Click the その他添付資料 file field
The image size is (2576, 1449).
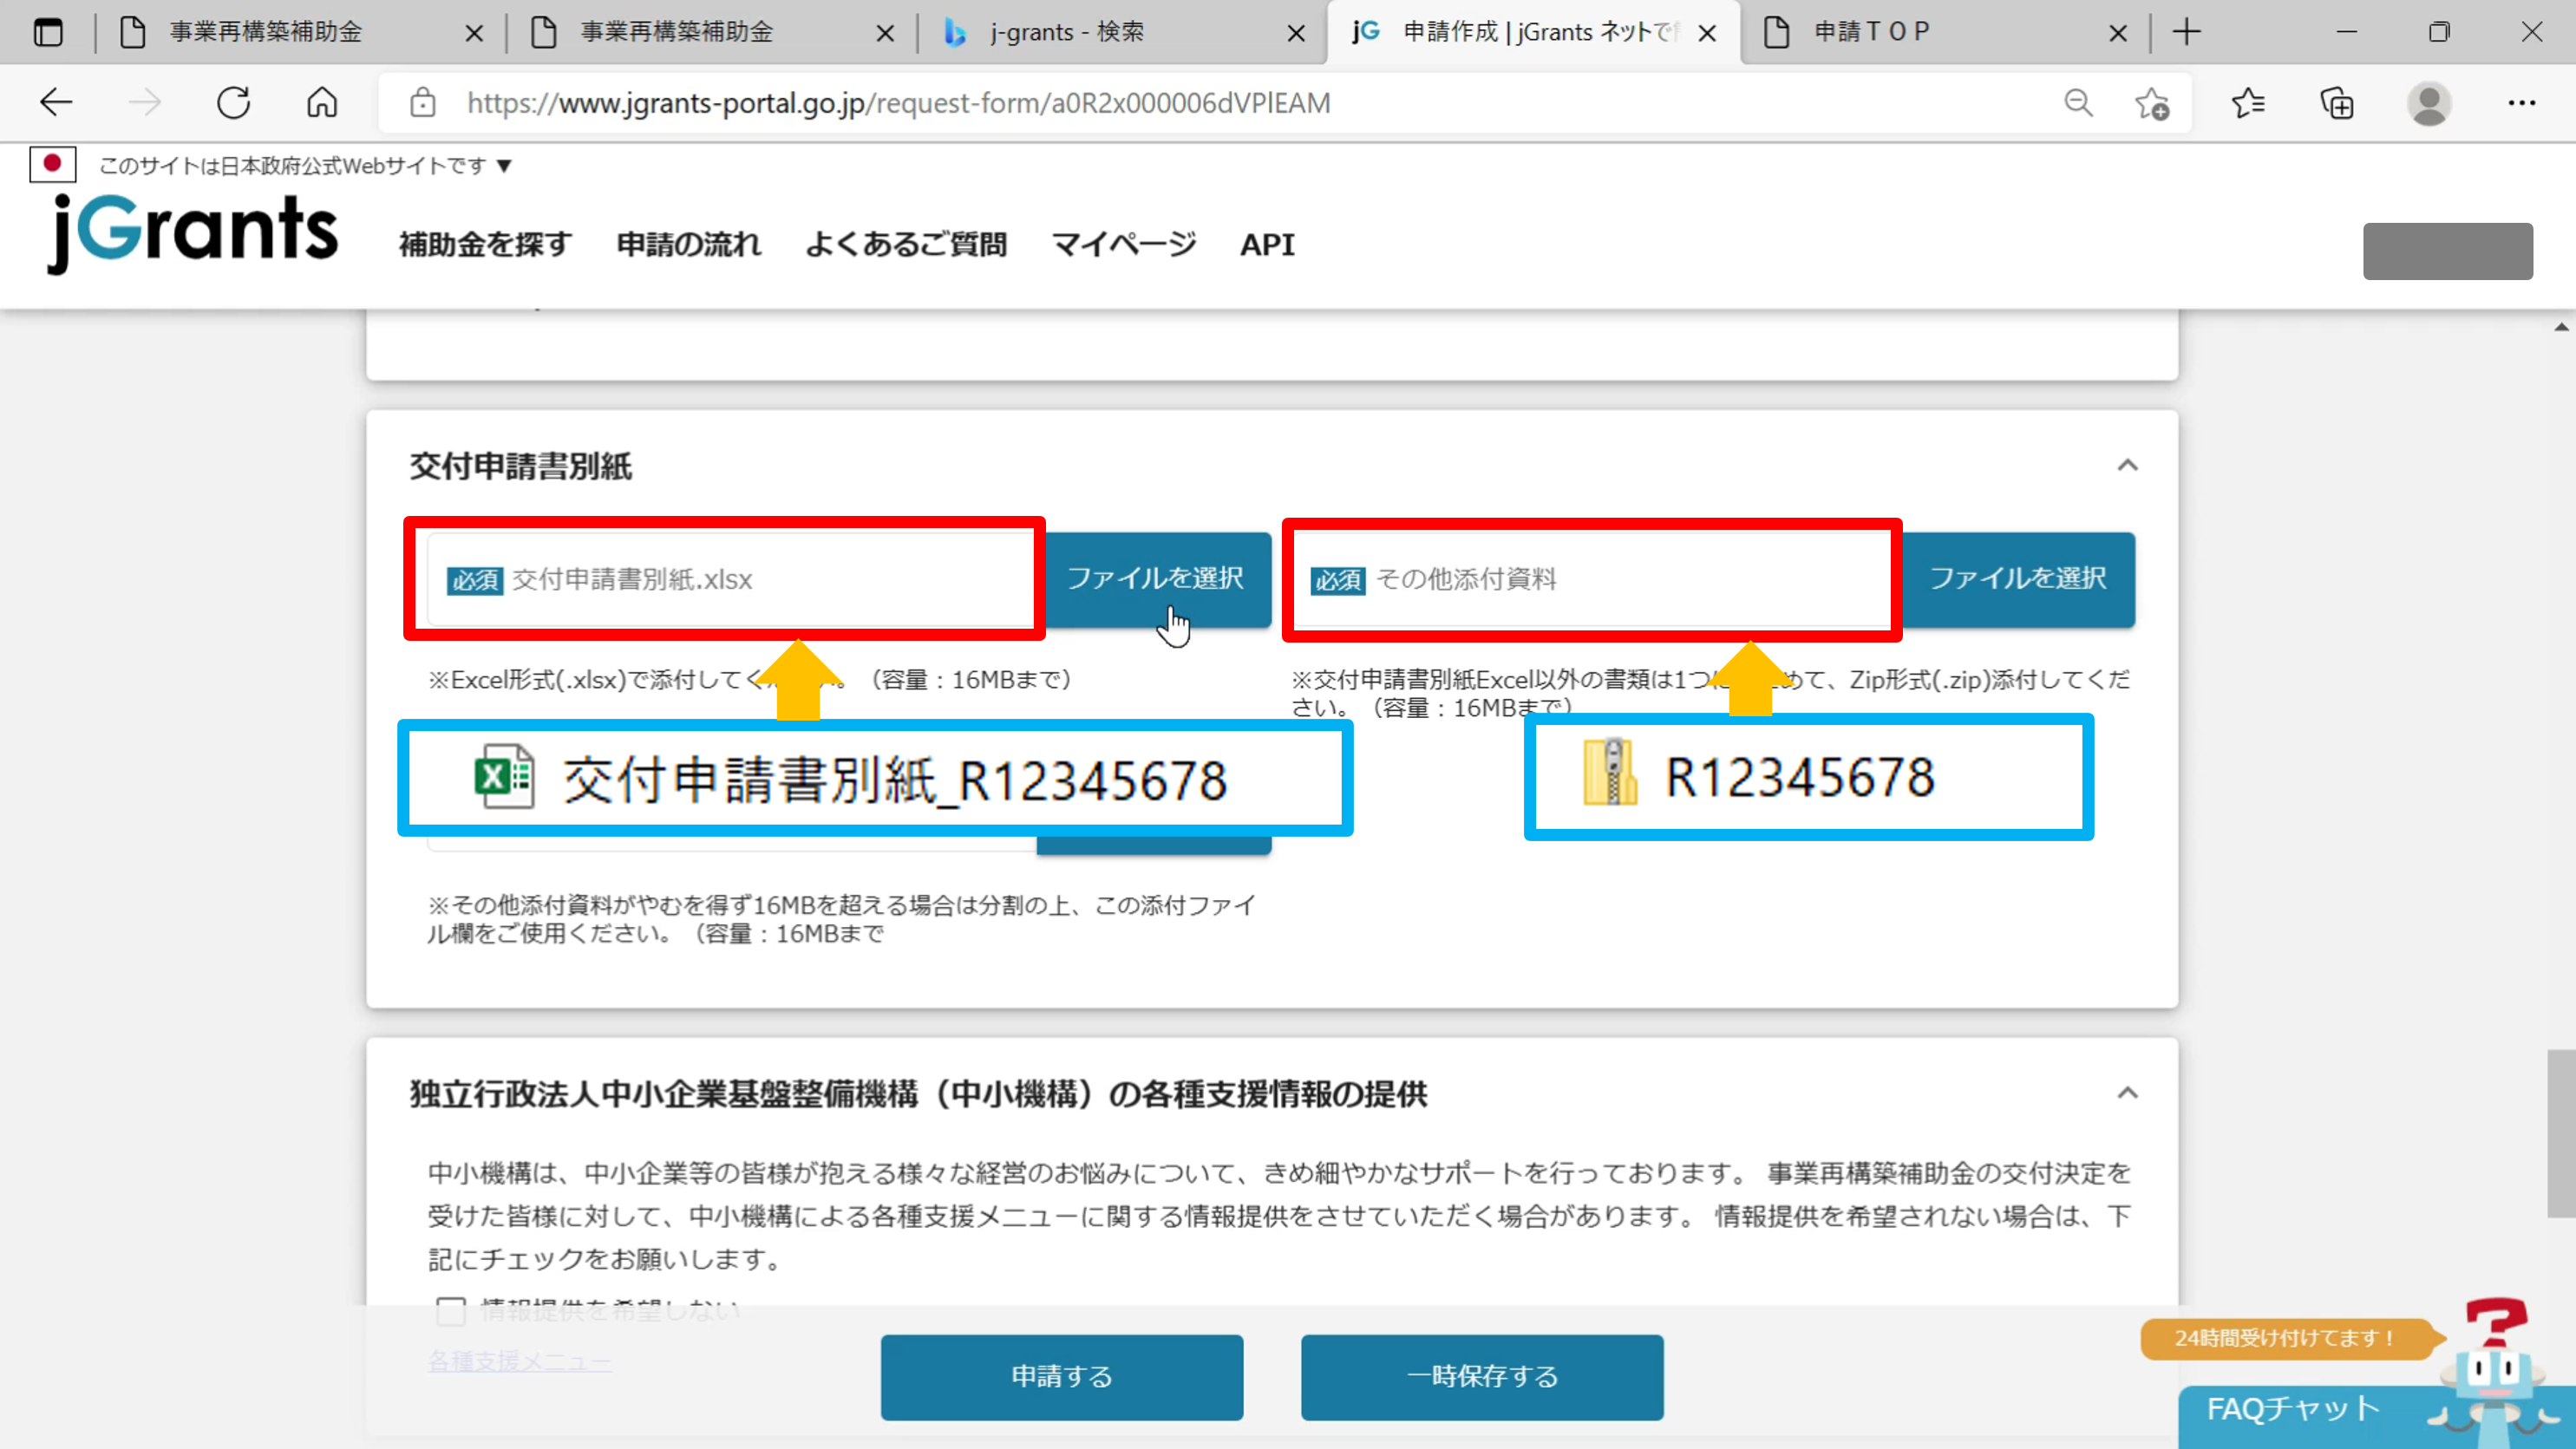tap(1594, 579)
